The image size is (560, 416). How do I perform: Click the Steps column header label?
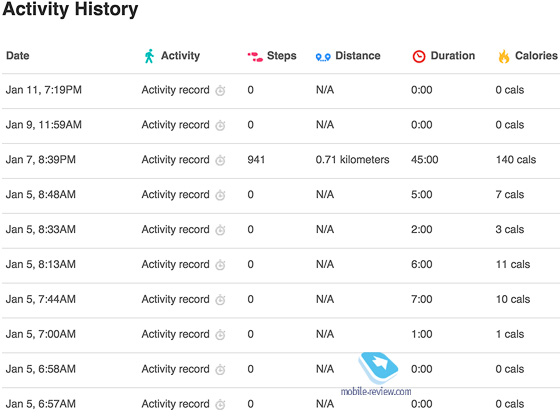coord(282,56)
